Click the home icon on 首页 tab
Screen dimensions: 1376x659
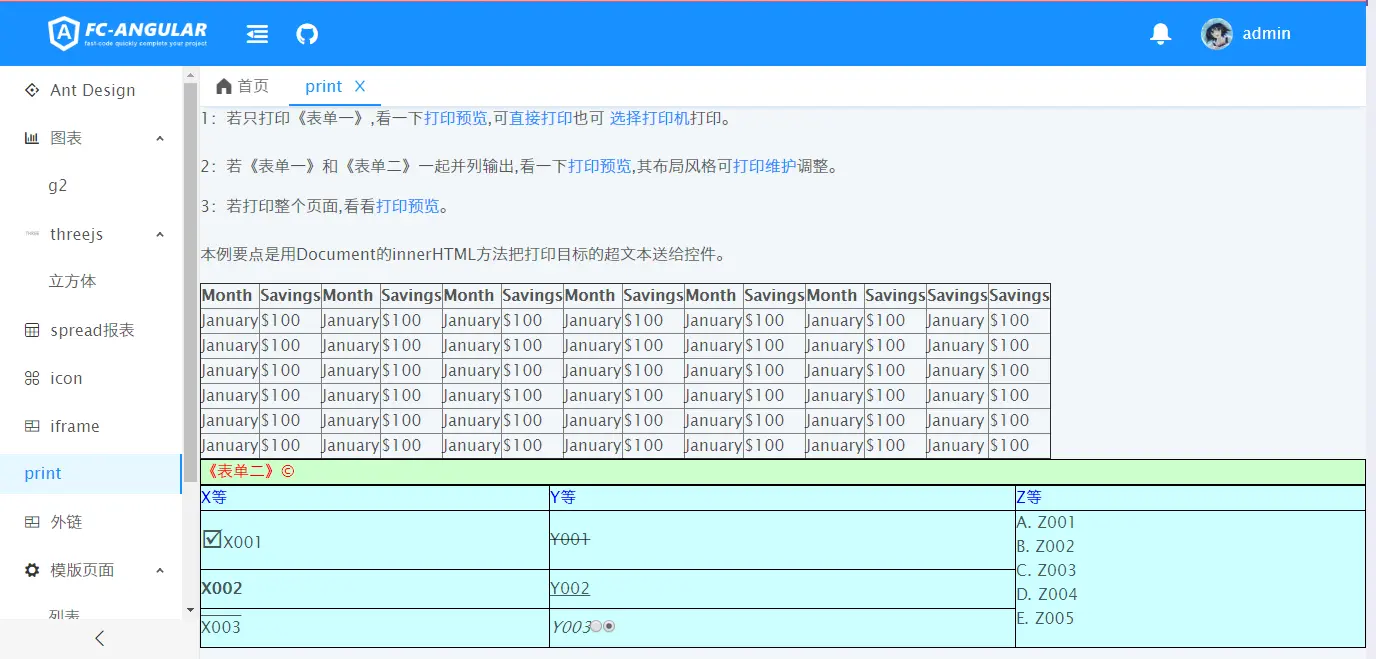click(x=224, y=86)
